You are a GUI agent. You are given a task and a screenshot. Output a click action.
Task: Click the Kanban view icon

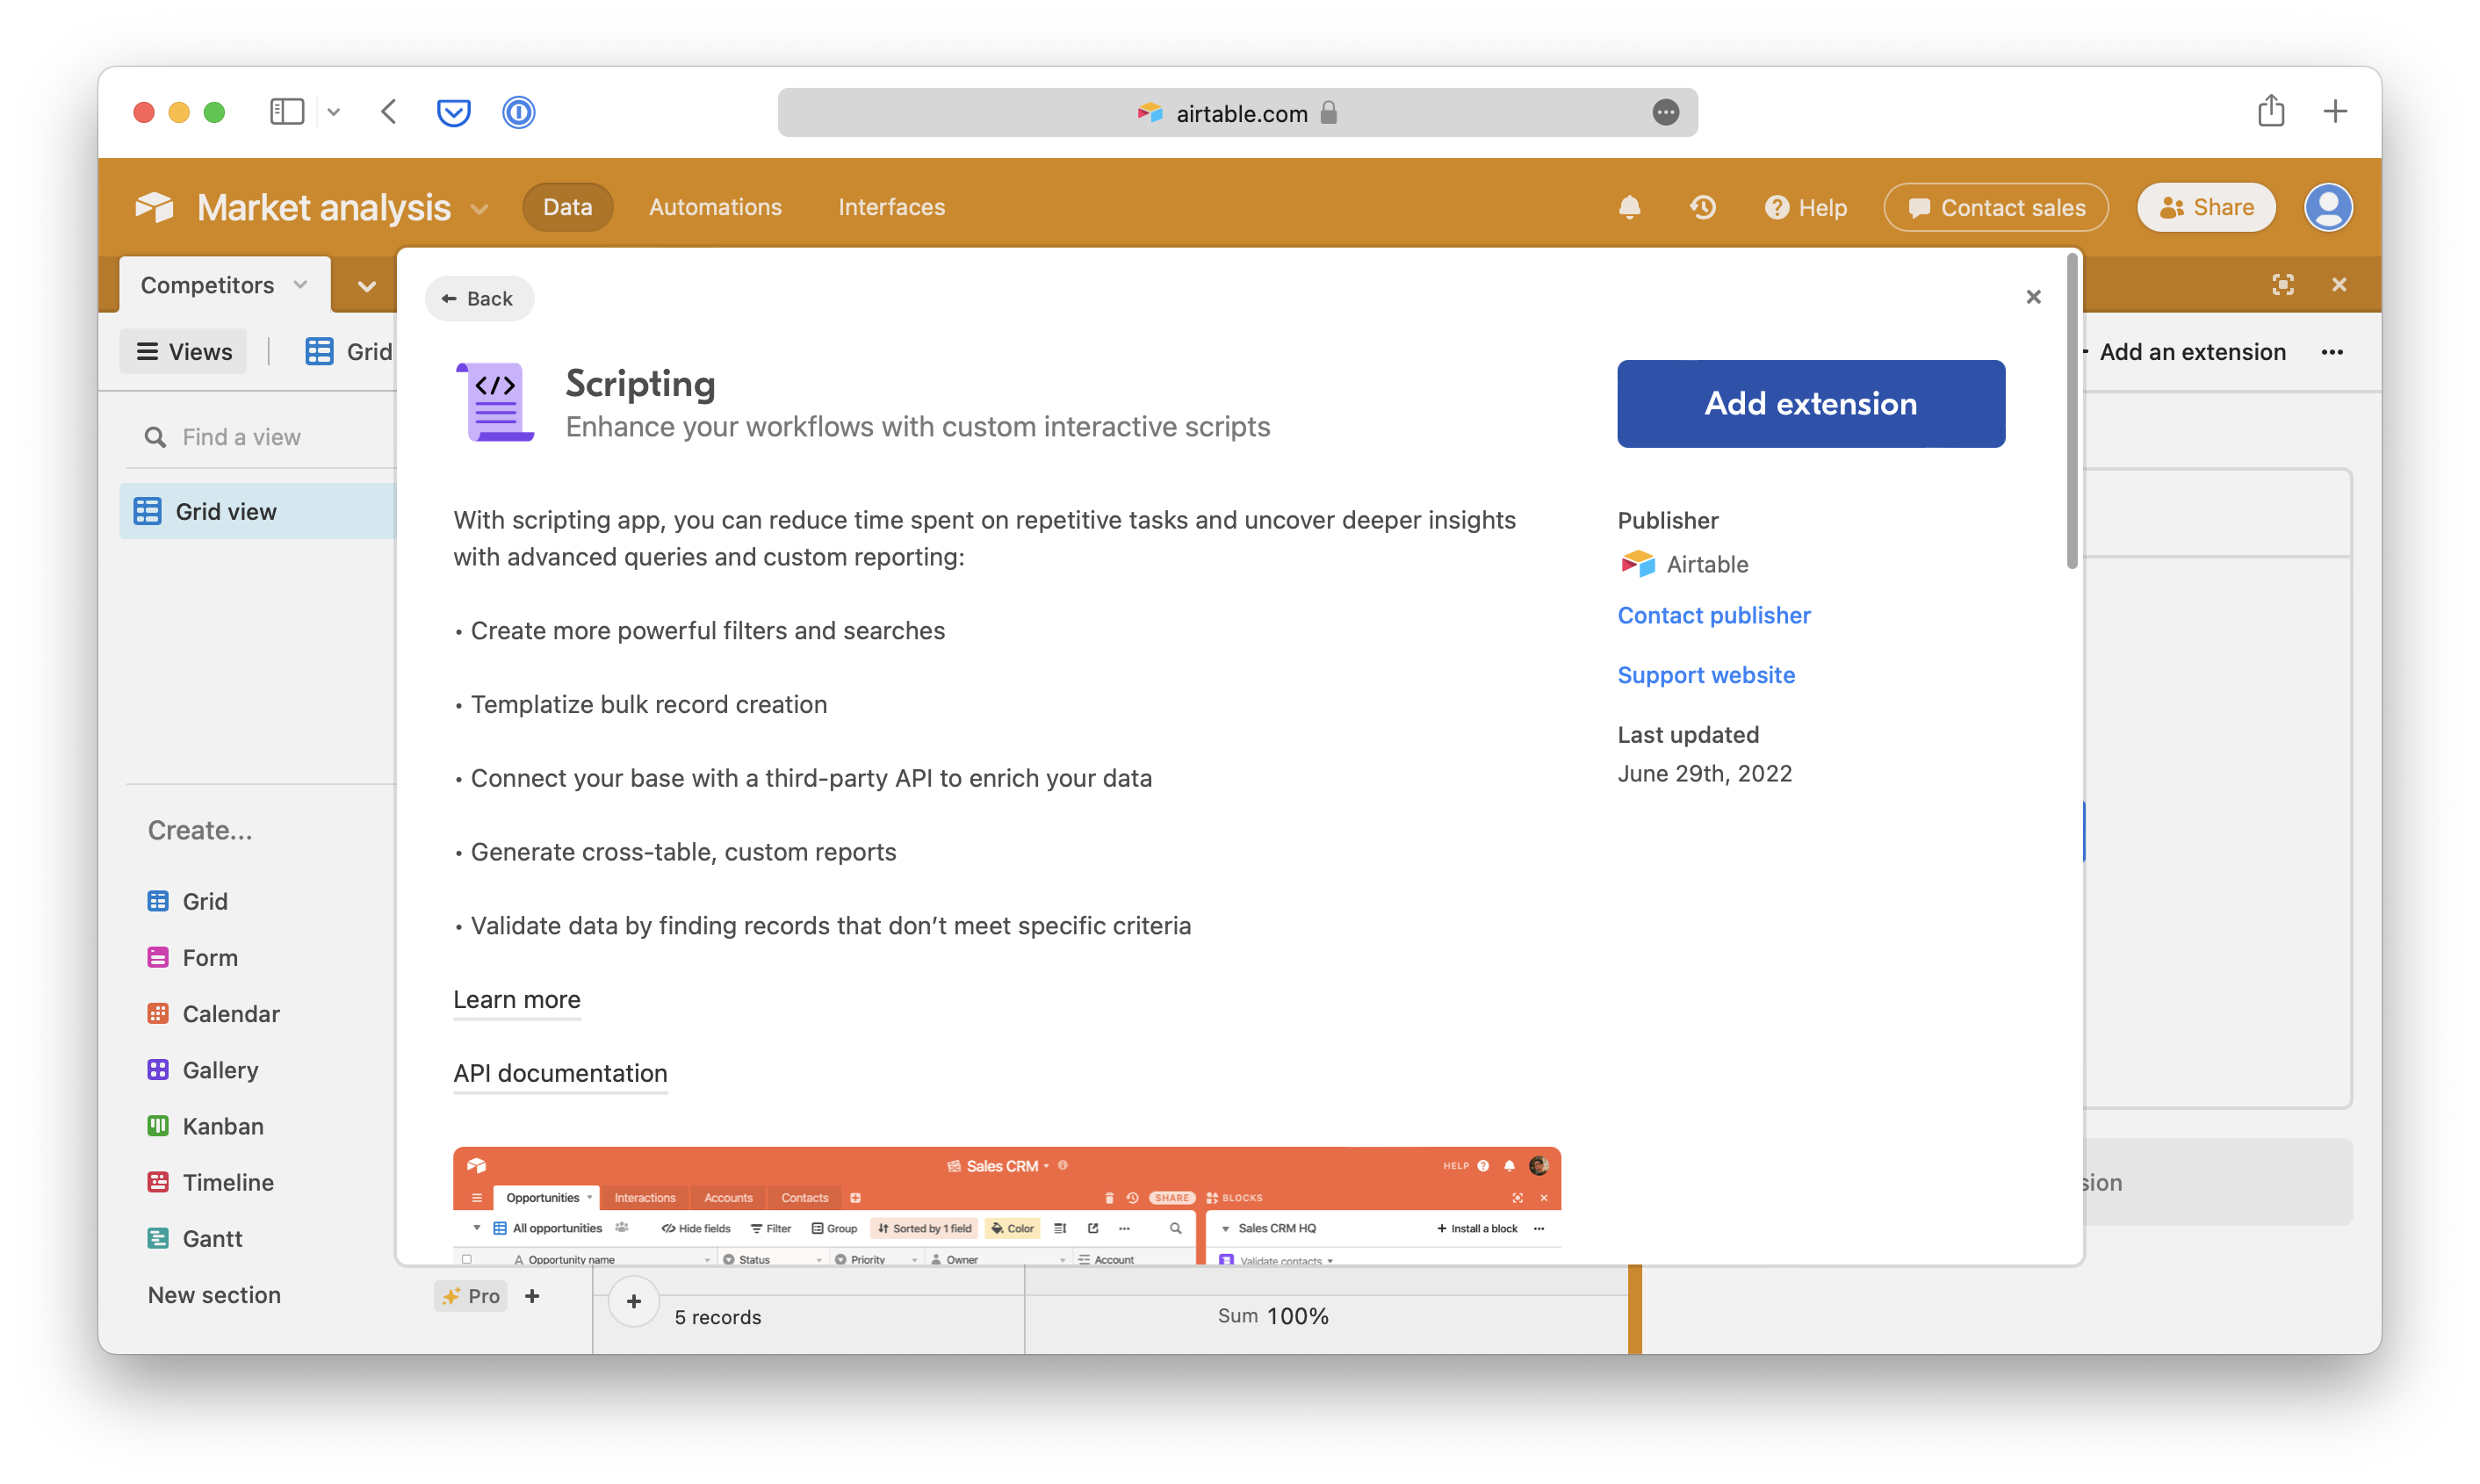tap(157, 1126)
